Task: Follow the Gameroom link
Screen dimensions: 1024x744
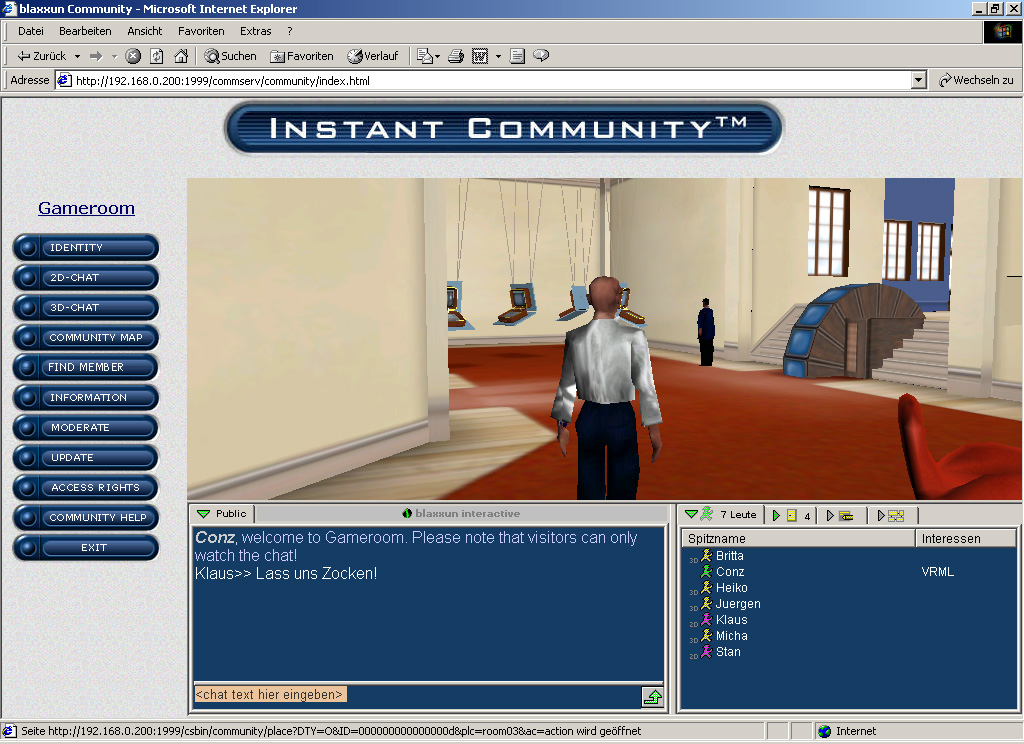Action: [86, 208]
